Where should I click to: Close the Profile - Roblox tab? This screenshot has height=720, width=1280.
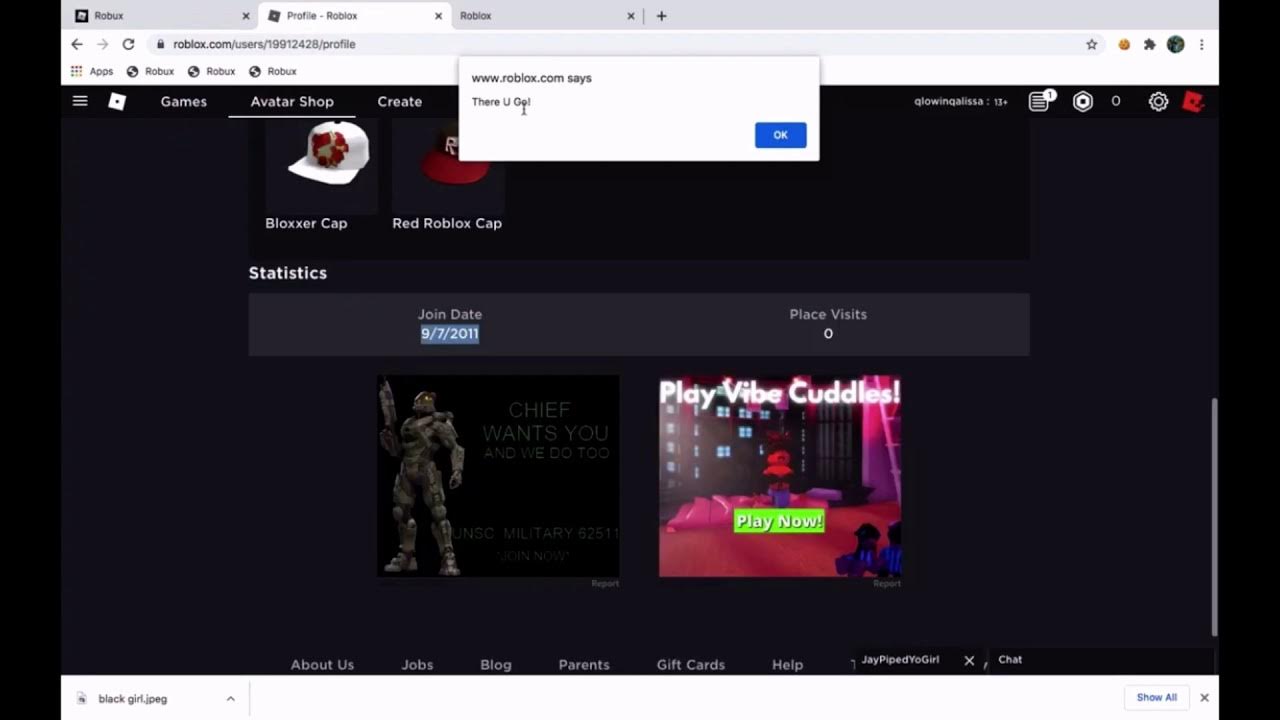pos(438,16)
